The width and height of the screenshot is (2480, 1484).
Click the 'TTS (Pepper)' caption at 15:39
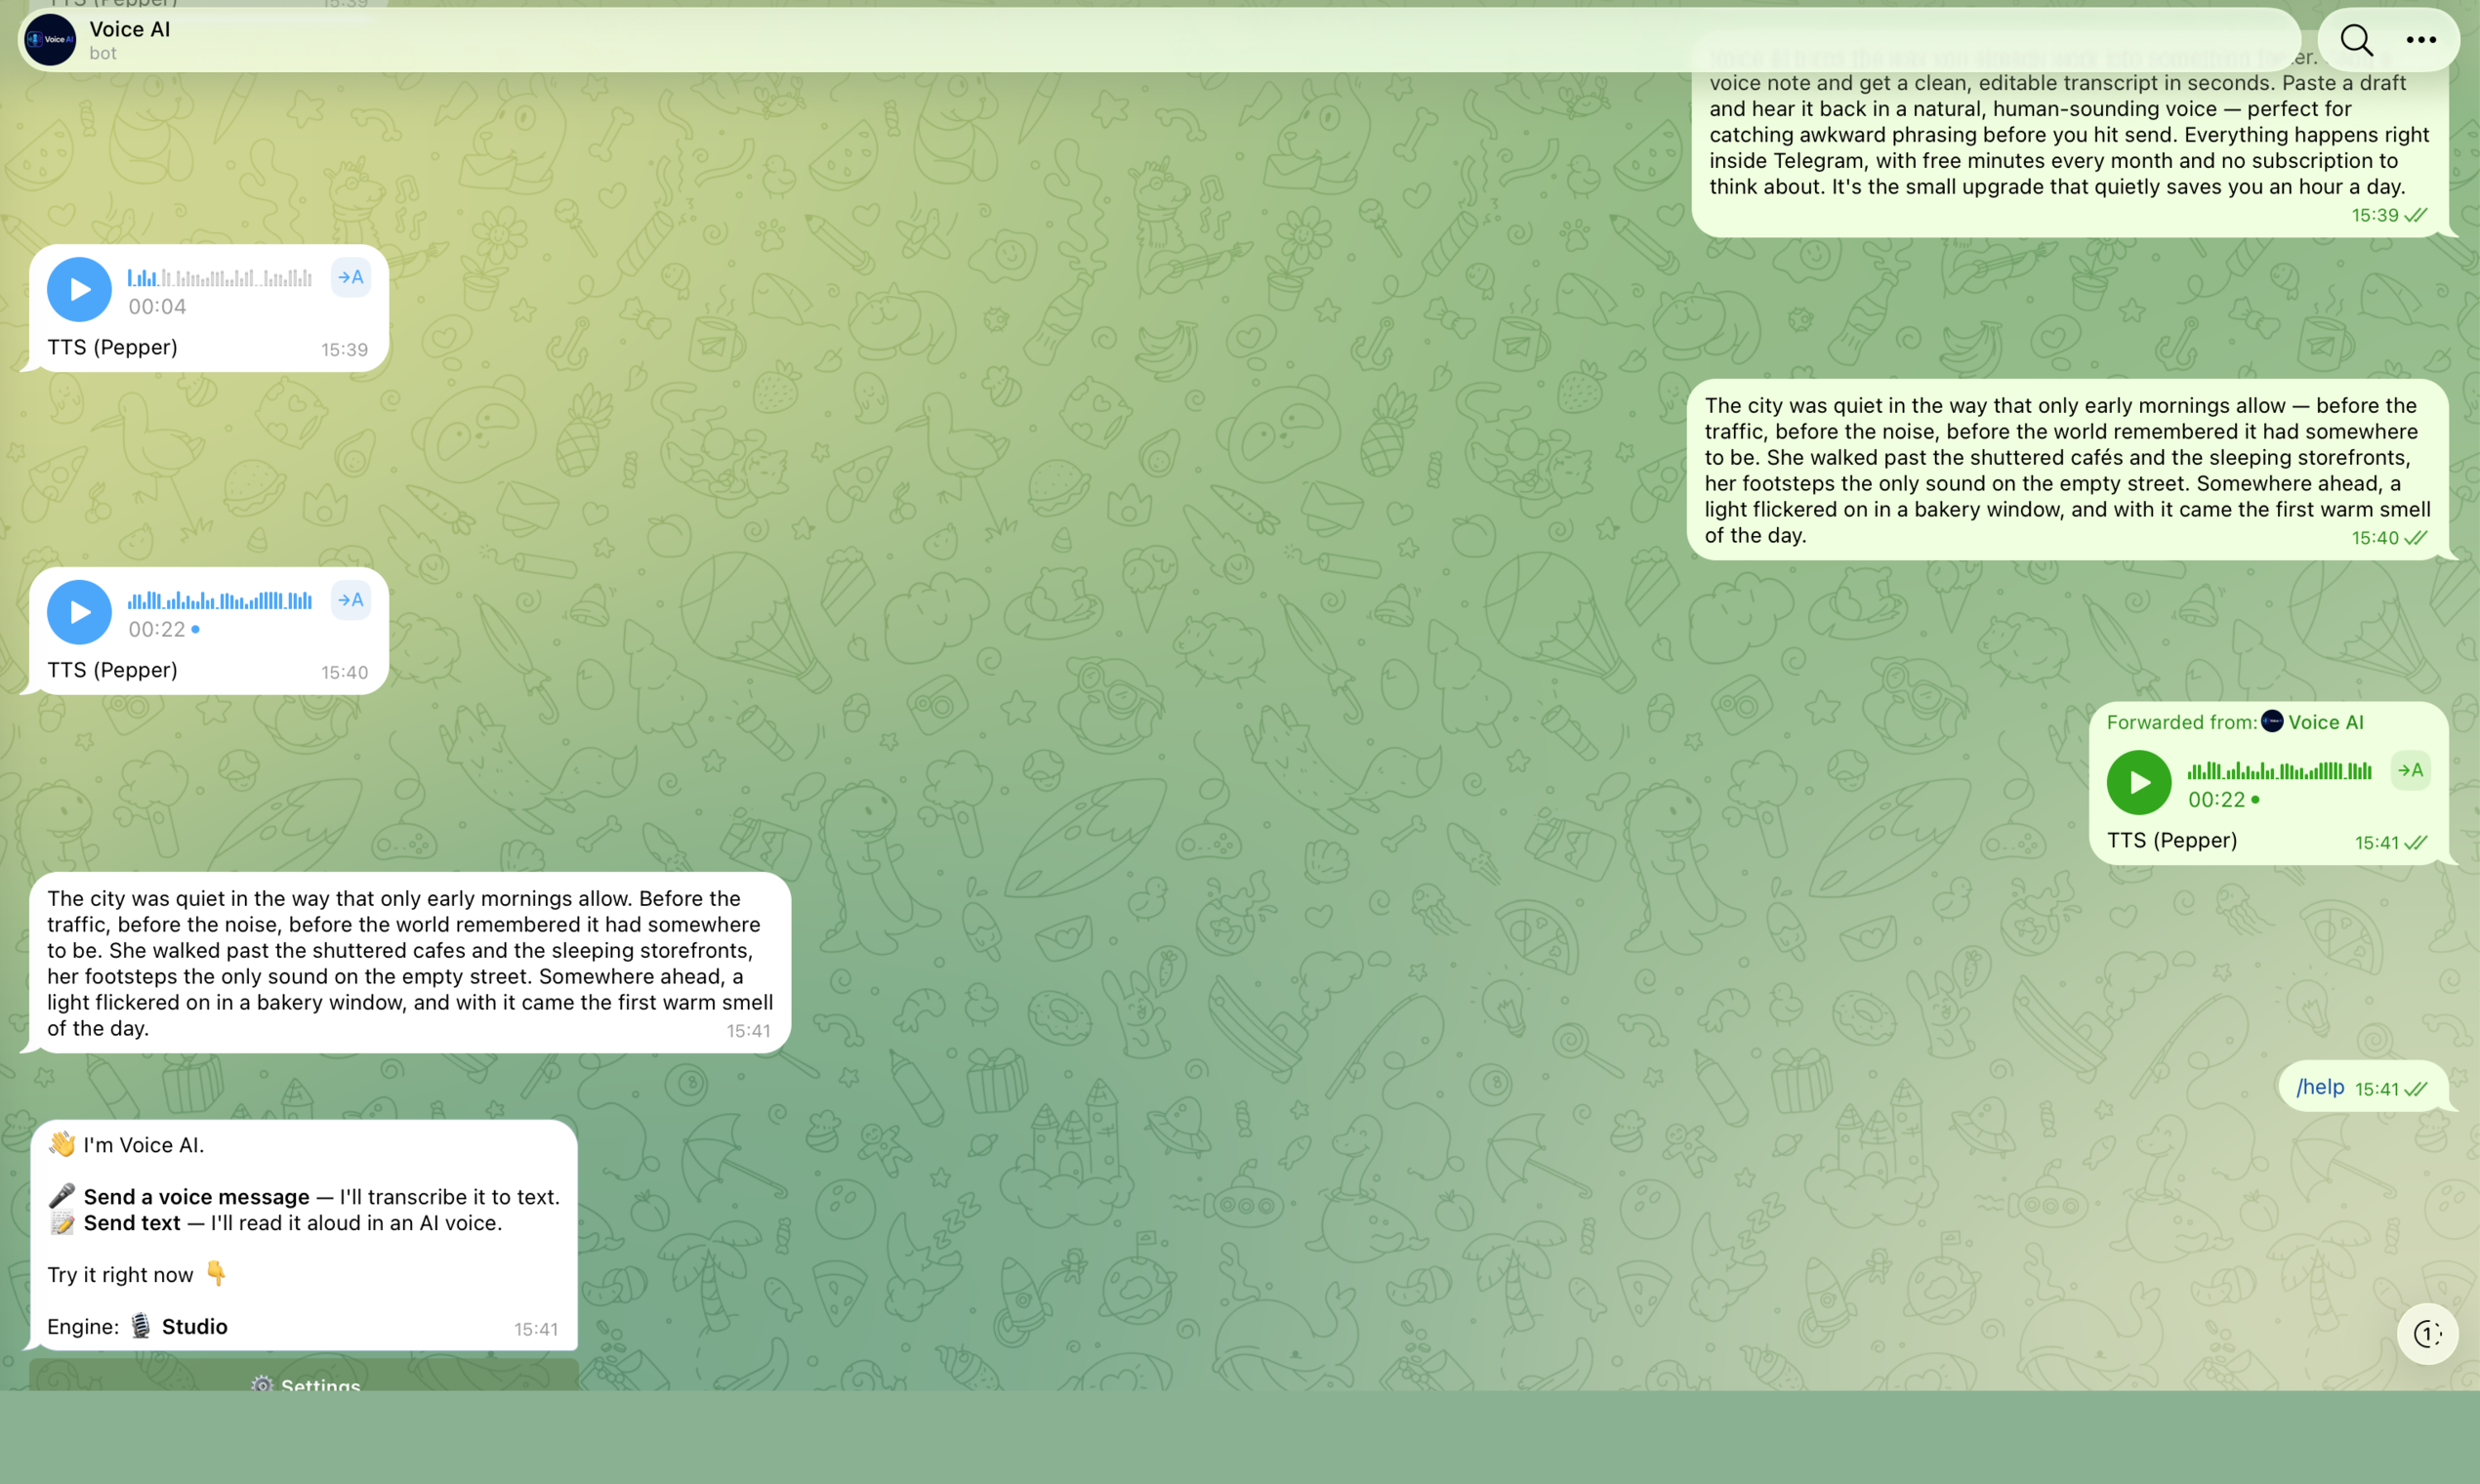[x=112, y=347]
